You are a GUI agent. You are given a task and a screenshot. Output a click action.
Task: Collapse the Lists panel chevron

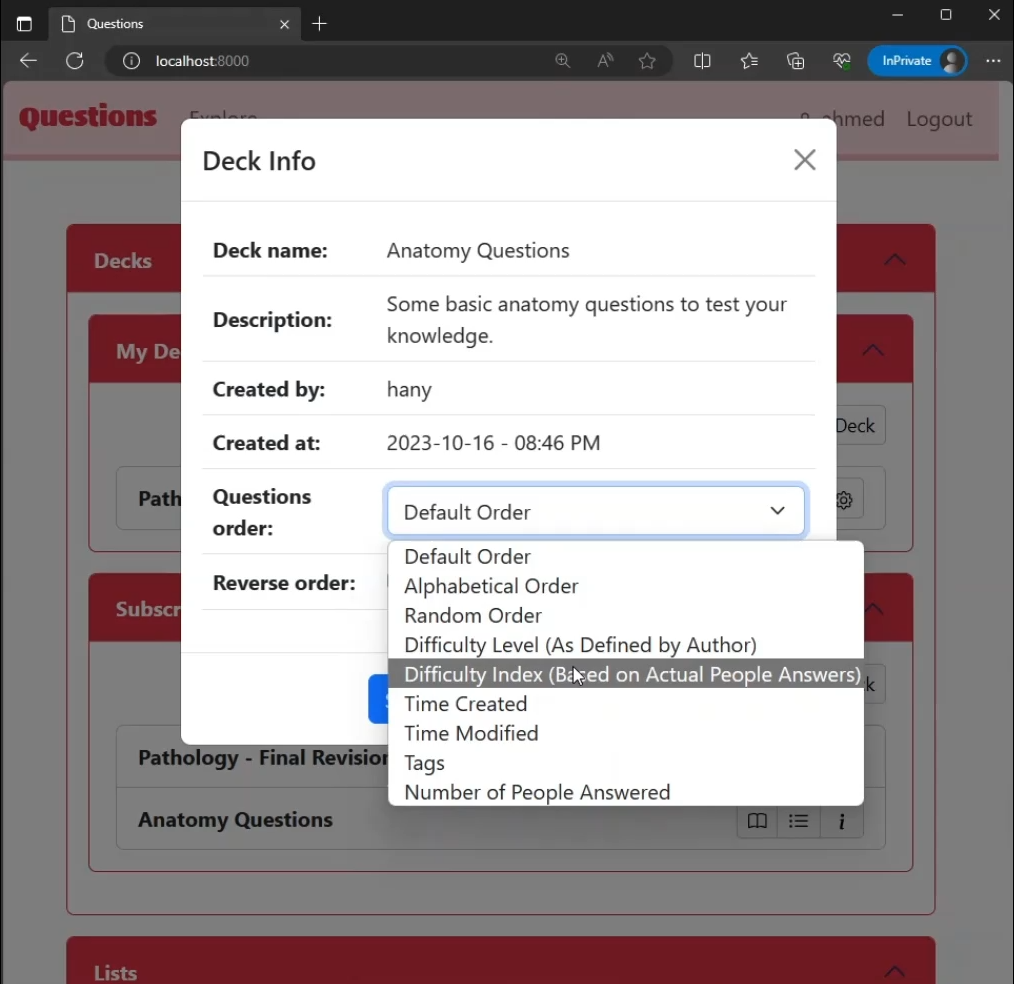coord(894,971)
